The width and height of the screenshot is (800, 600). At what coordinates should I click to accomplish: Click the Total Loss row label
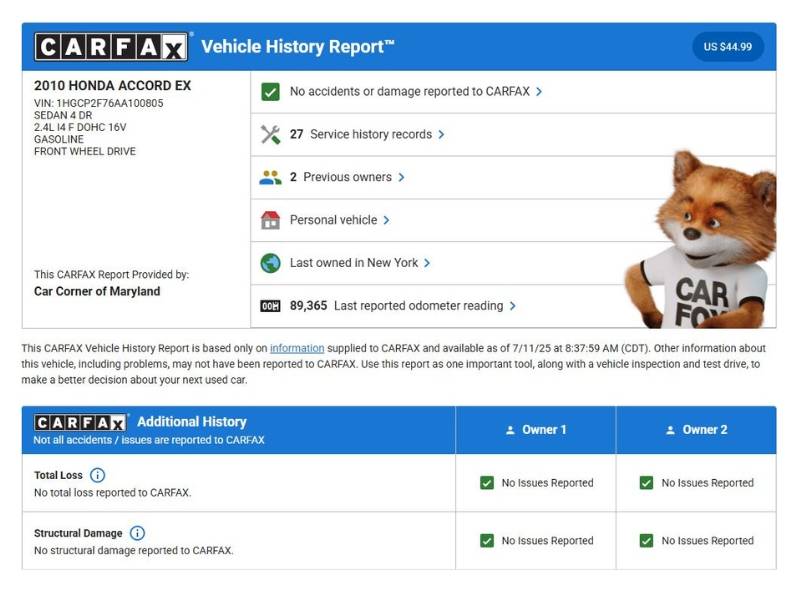tap(58, 475)
